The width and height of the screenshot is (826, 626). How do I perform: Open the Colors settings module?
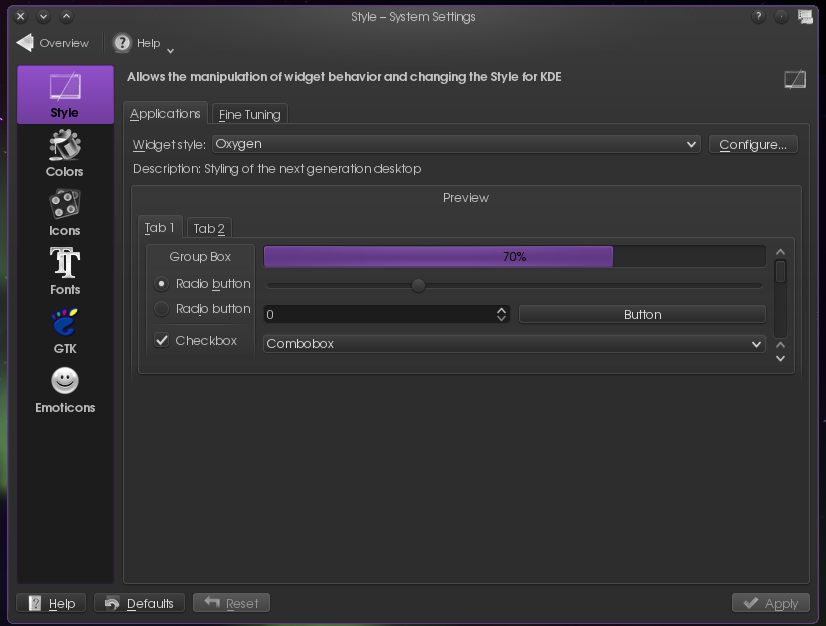65,153
